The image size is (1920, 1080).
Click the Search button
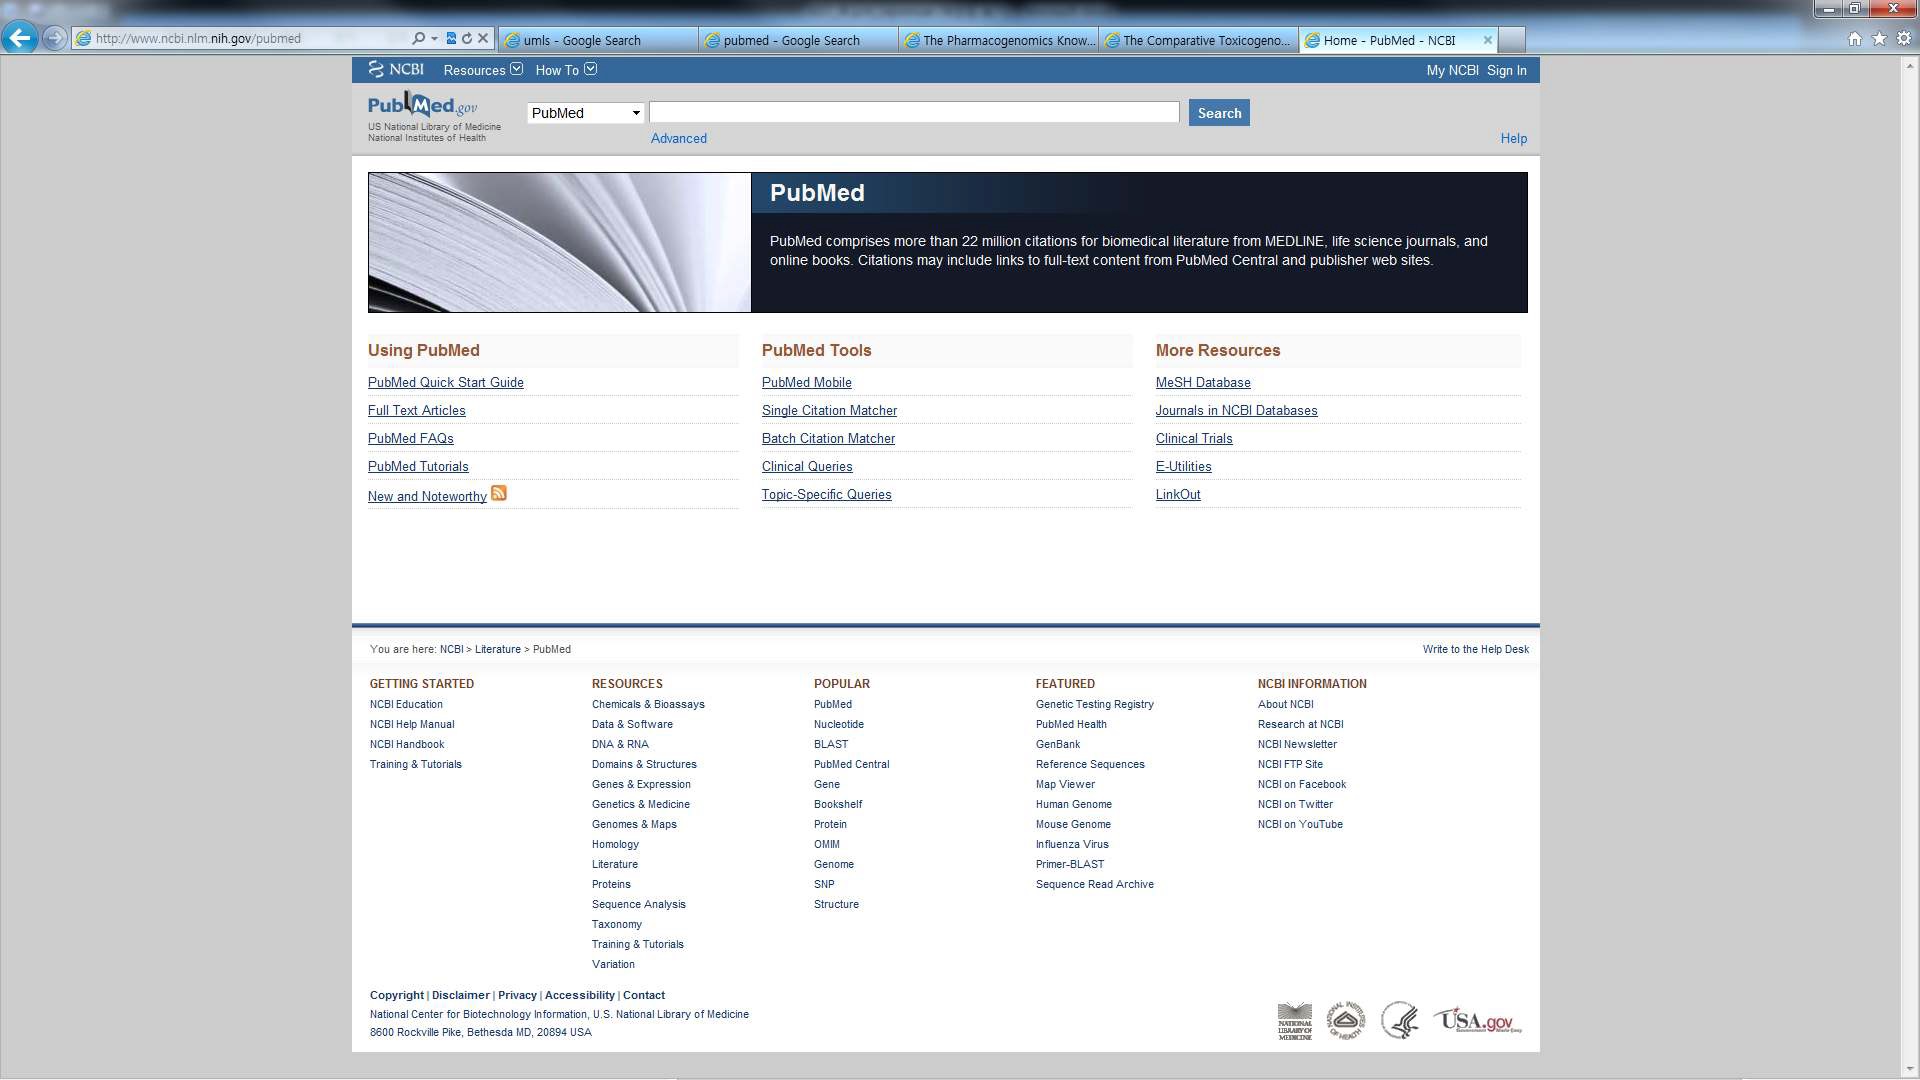tap(1217, 112)
